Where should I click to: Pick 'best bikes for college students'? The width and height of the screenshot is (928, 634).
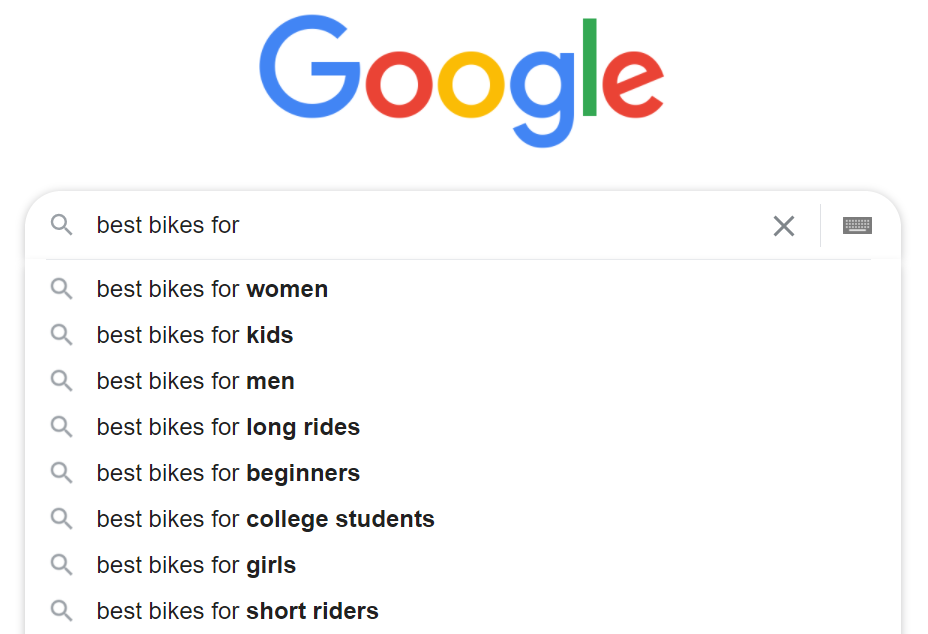(265, 519)
